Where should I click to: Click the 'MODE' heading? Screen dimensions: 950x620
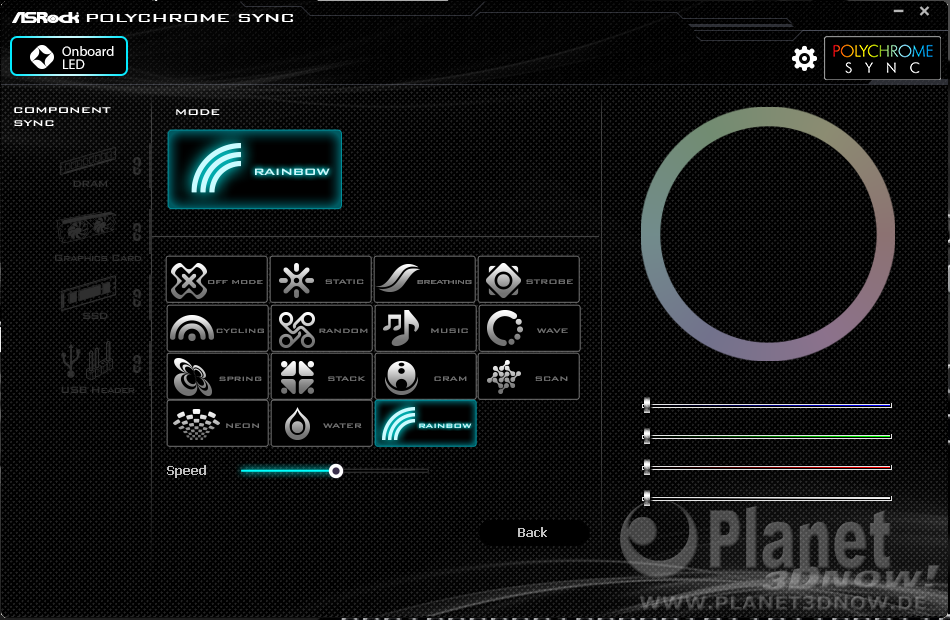click(x=198, y=112)
